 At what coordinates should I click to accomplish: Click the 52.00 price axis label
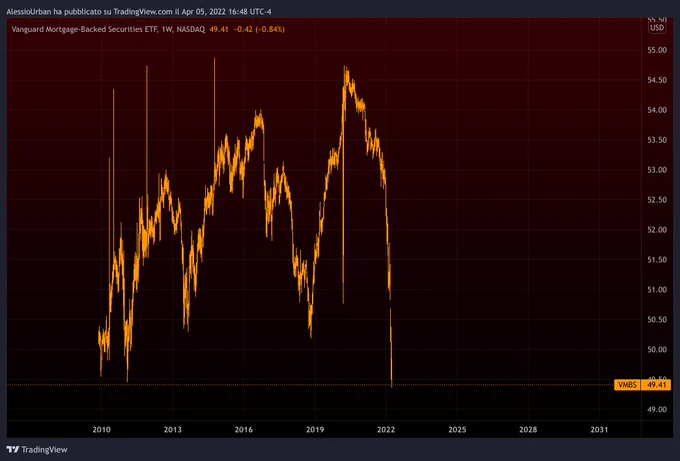click(x=657, y=230)
